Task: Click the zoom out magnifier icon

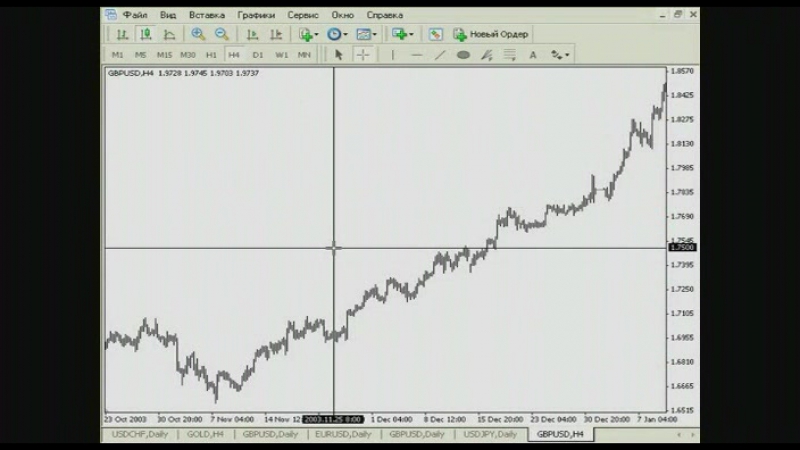Action: [x=220, y=34]
